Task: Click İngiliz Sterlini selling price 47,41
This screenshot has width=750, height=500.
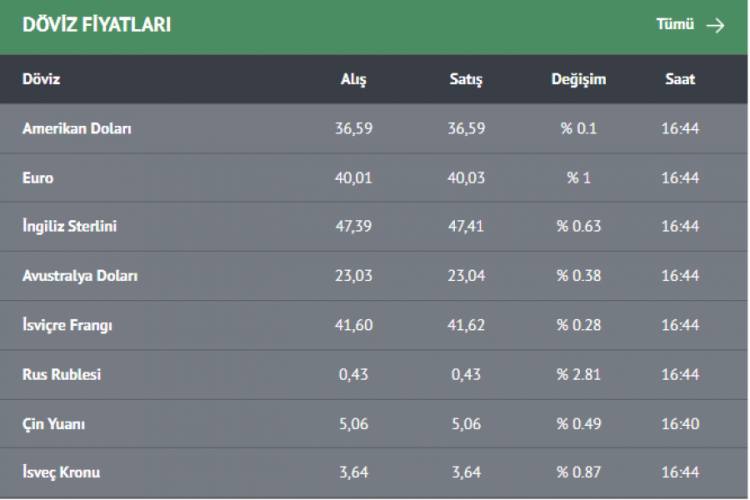Action: (x=466, y=227)
